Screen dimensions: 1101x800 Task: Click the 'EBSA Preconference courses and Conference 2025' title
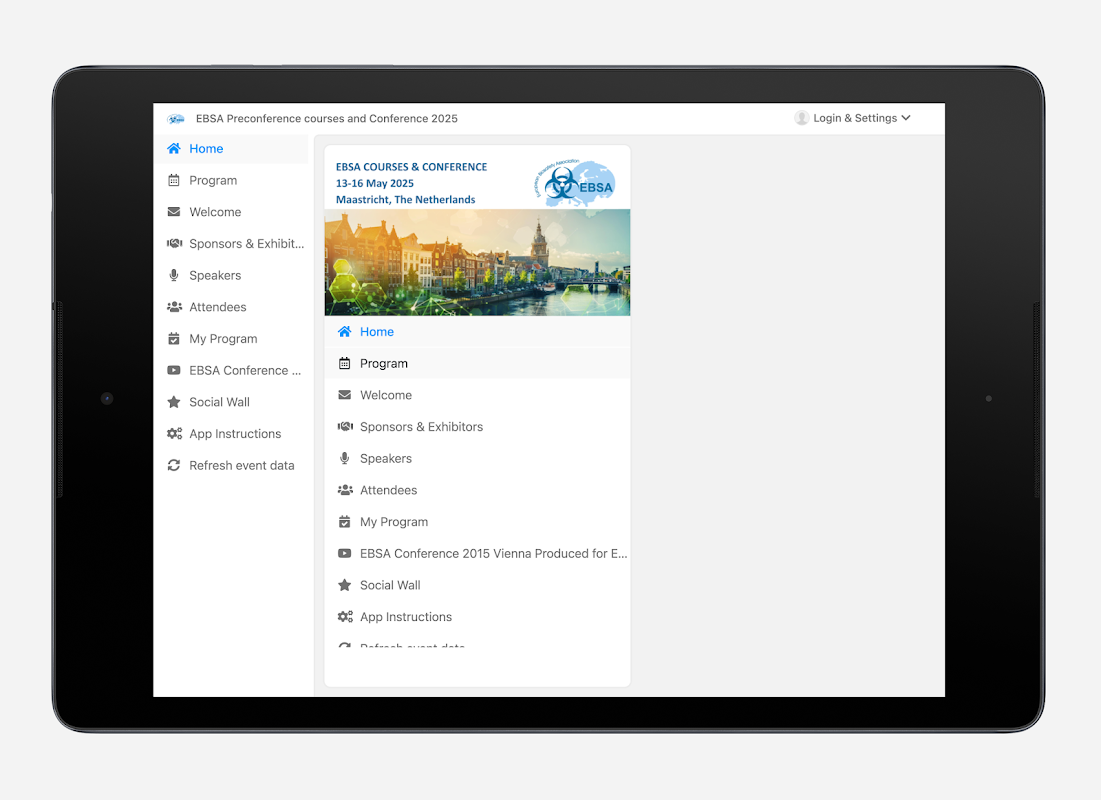click(327, 119)
